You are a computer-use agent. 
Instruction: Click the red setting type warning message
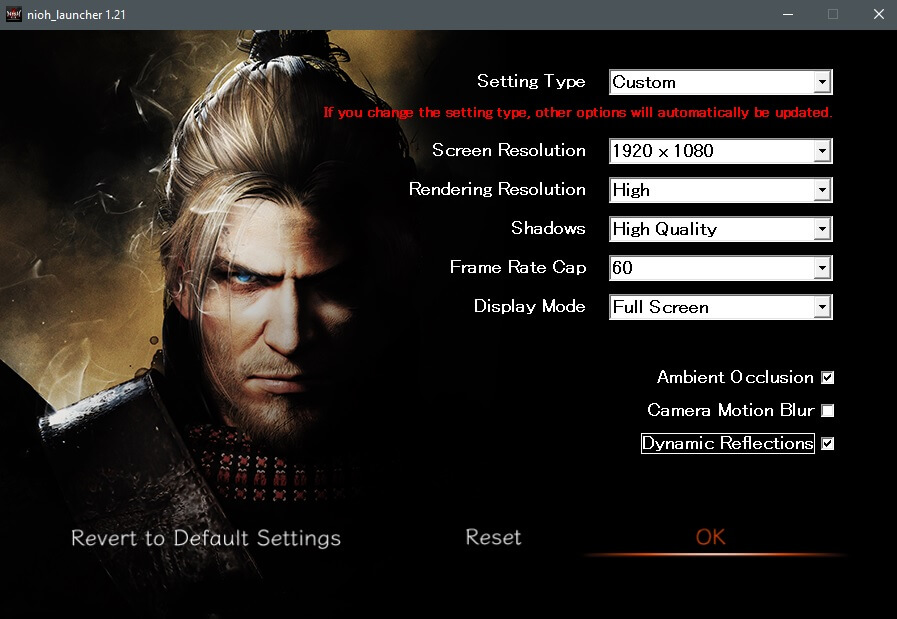[x=577, y=112]
